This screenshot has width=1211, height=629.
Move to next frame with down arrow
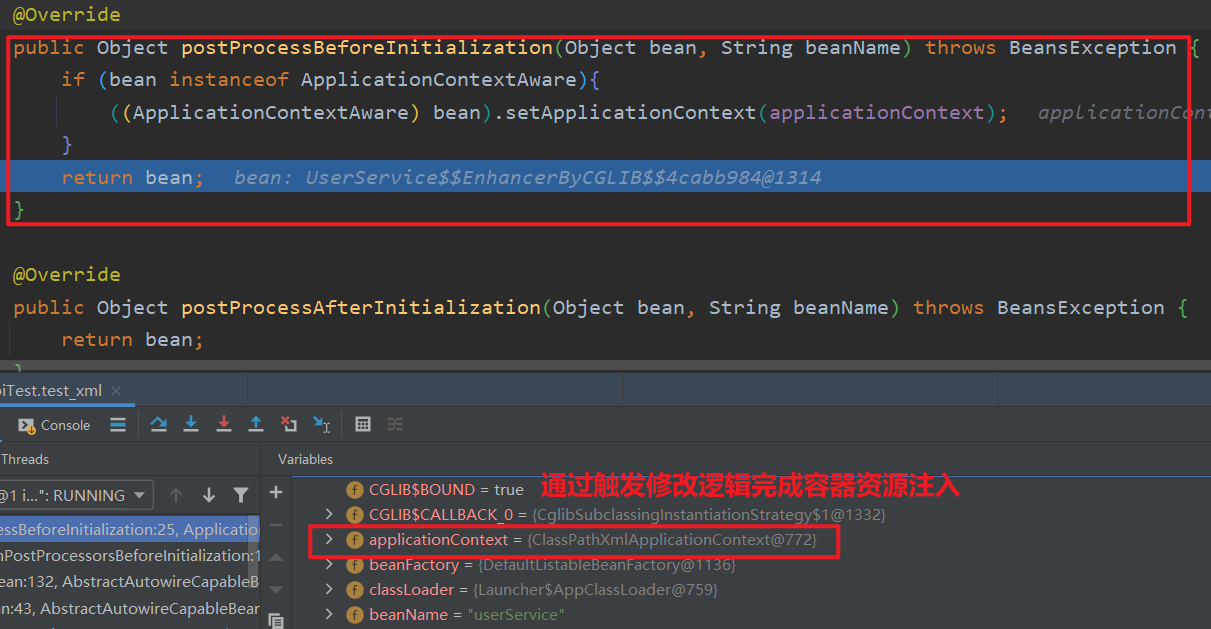209,495
